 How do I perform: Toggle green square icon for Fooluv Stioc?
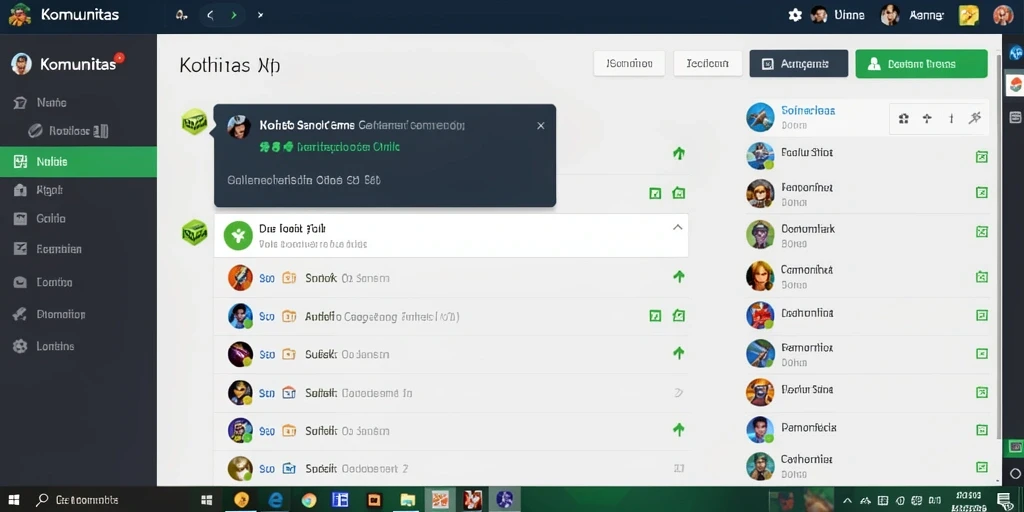[981, 157]
